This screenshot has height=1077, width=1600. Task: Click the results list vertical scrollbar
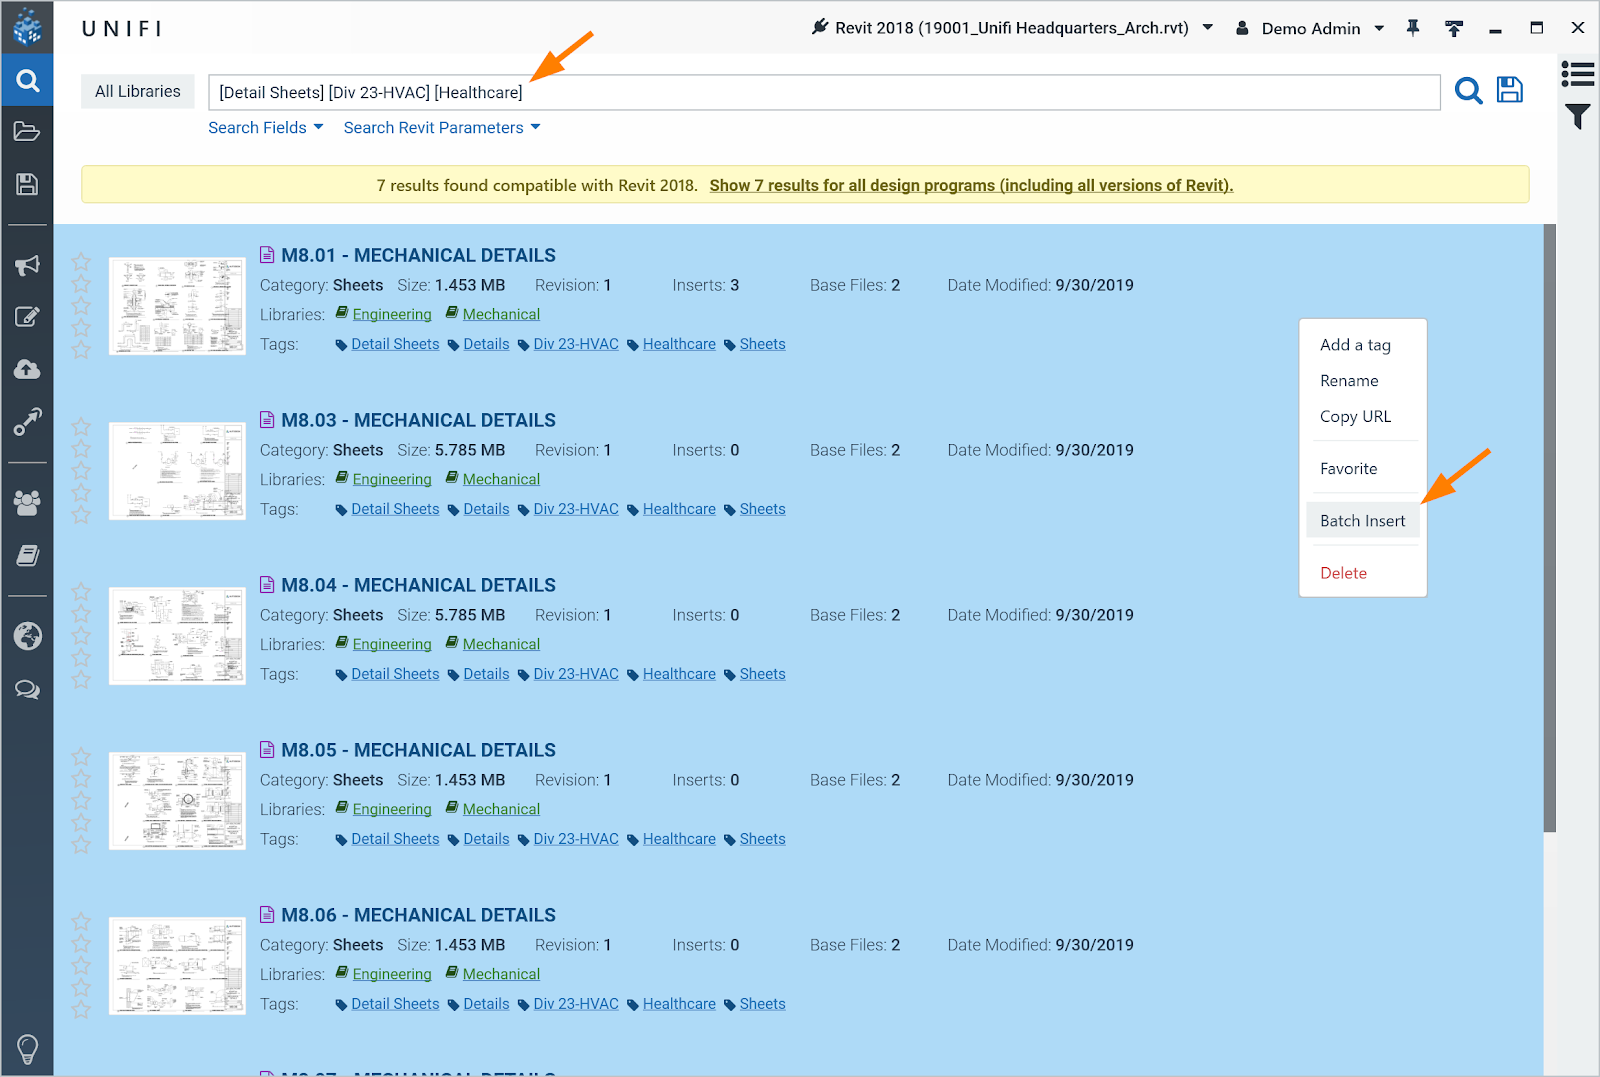tap(1549, 528)
